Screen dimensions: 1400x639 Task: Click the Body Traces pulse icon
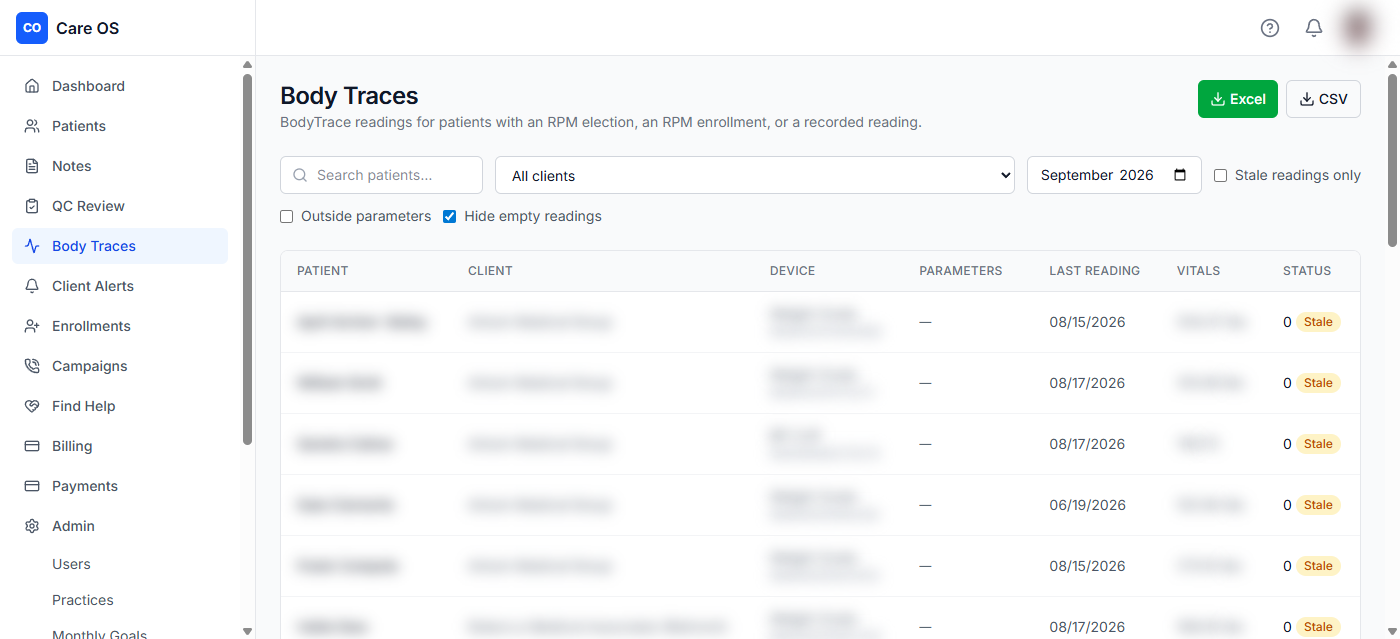32,246
